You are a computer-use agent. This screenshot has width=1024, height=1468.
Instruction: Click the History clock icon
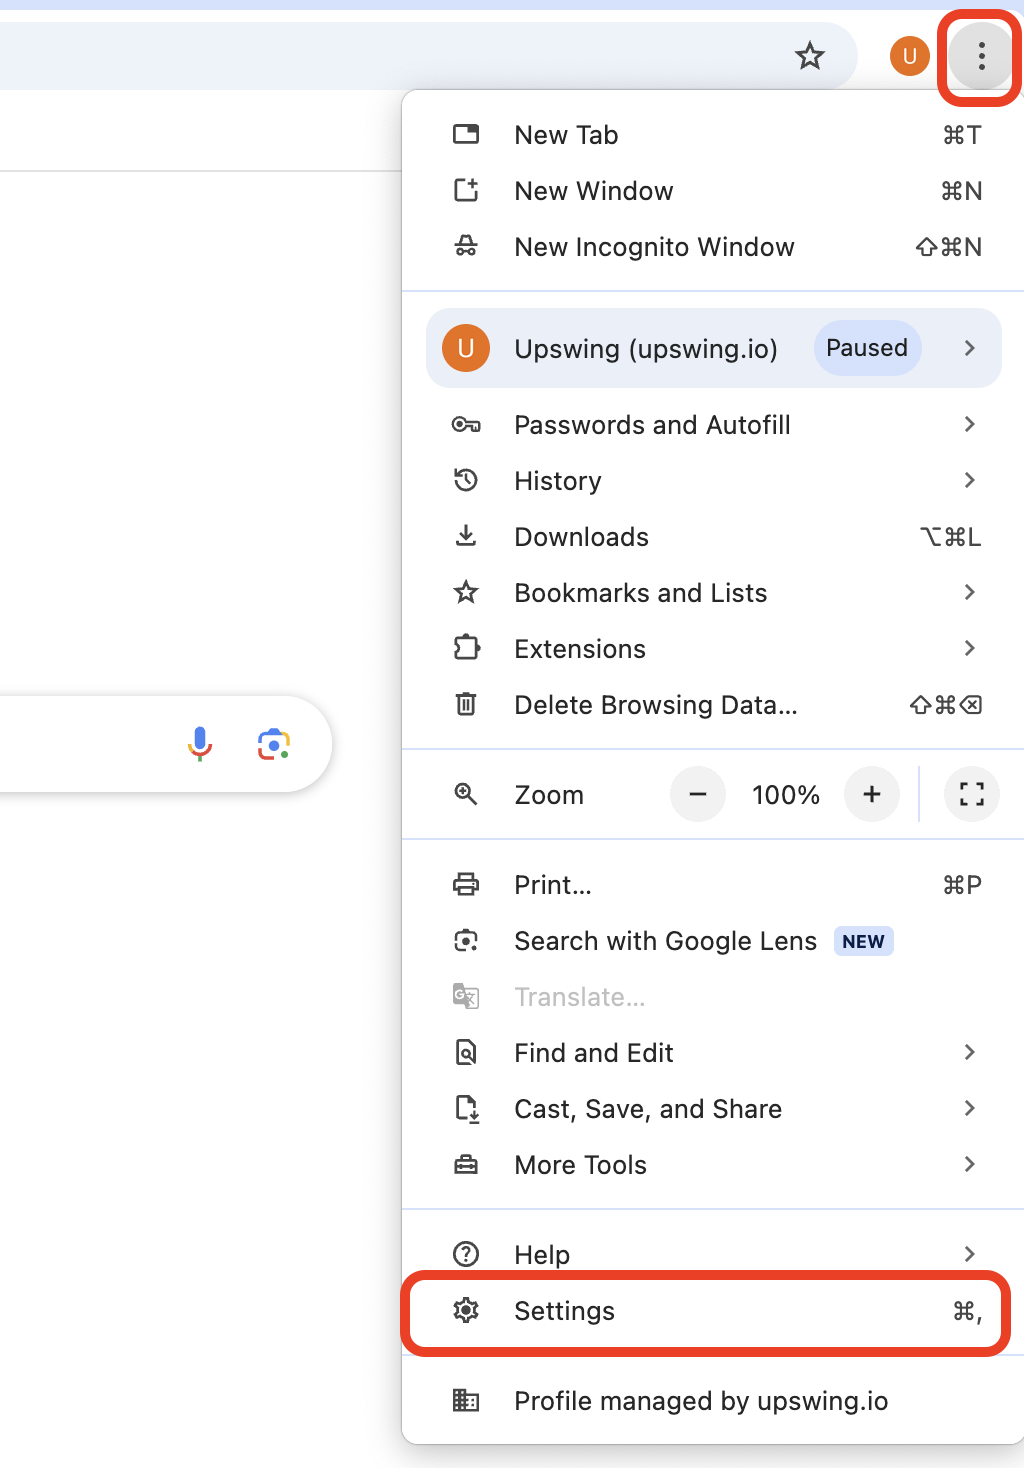click(466, 480)
